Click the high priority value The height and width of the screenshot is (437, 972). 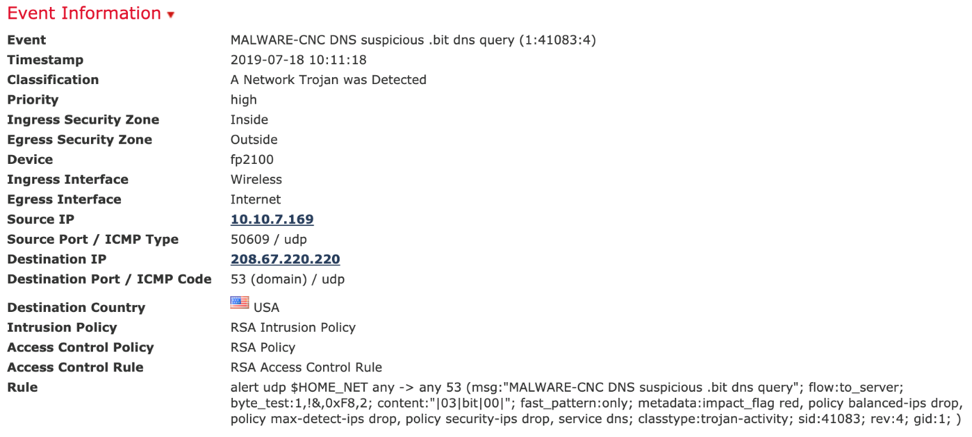pyautogui.click(x=243, y=100)
